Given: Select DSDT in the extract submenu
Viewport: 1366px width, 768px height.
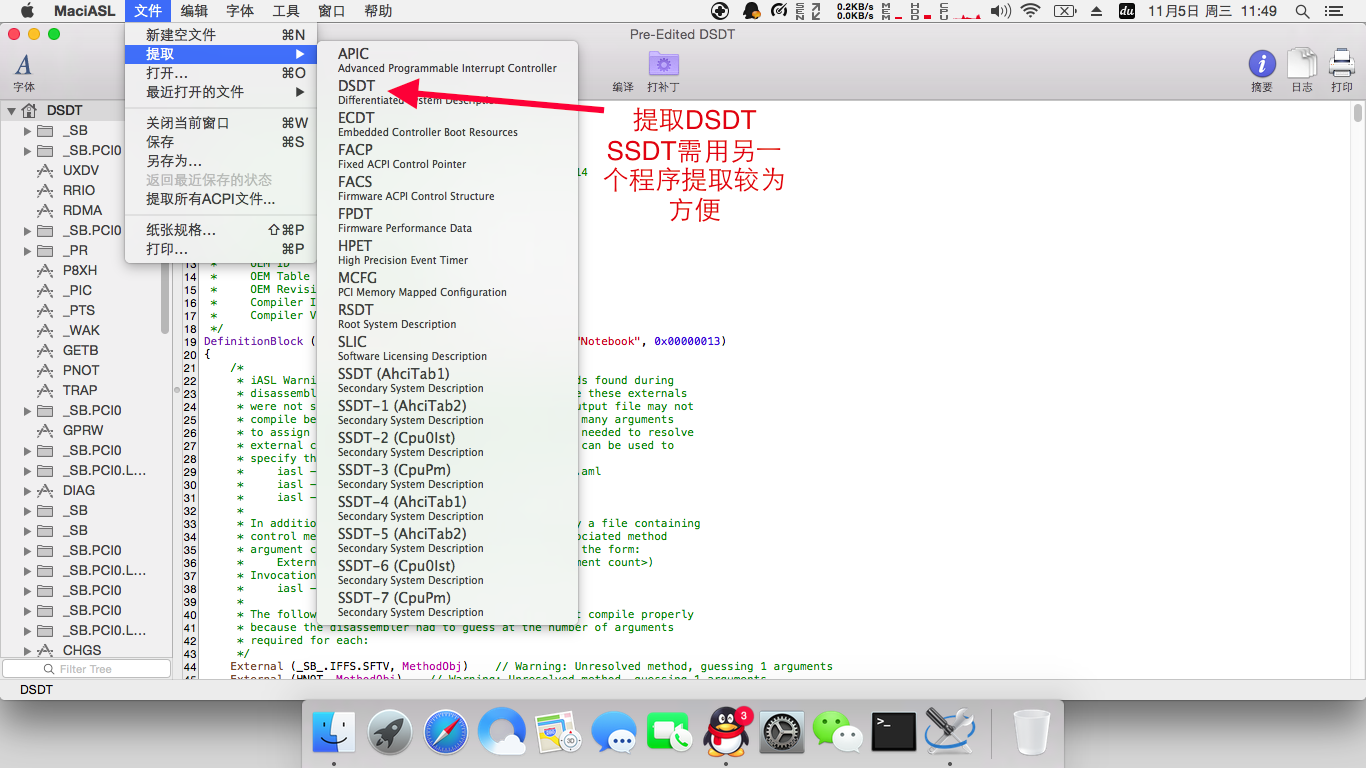Looking at the screenshot, I should [x=447, y=92].
